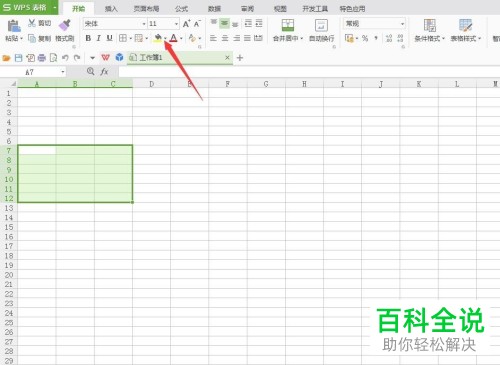The height and width of the screenshot is (365, 500).
Task: Redo the last undone action
Action: coord(77,58)
